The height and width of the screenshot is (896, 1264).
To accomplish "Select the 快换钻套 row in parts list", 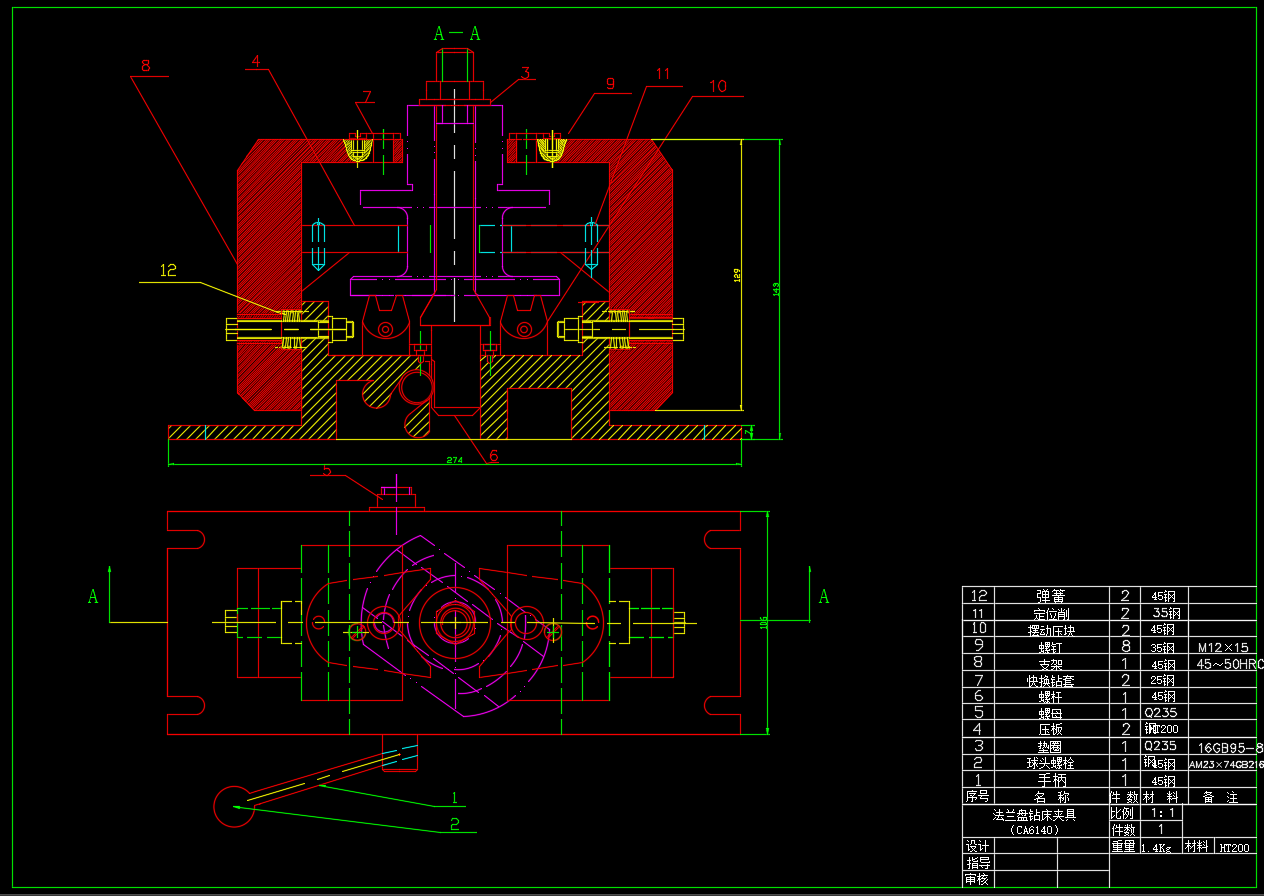I will (x=1051, y=680).
